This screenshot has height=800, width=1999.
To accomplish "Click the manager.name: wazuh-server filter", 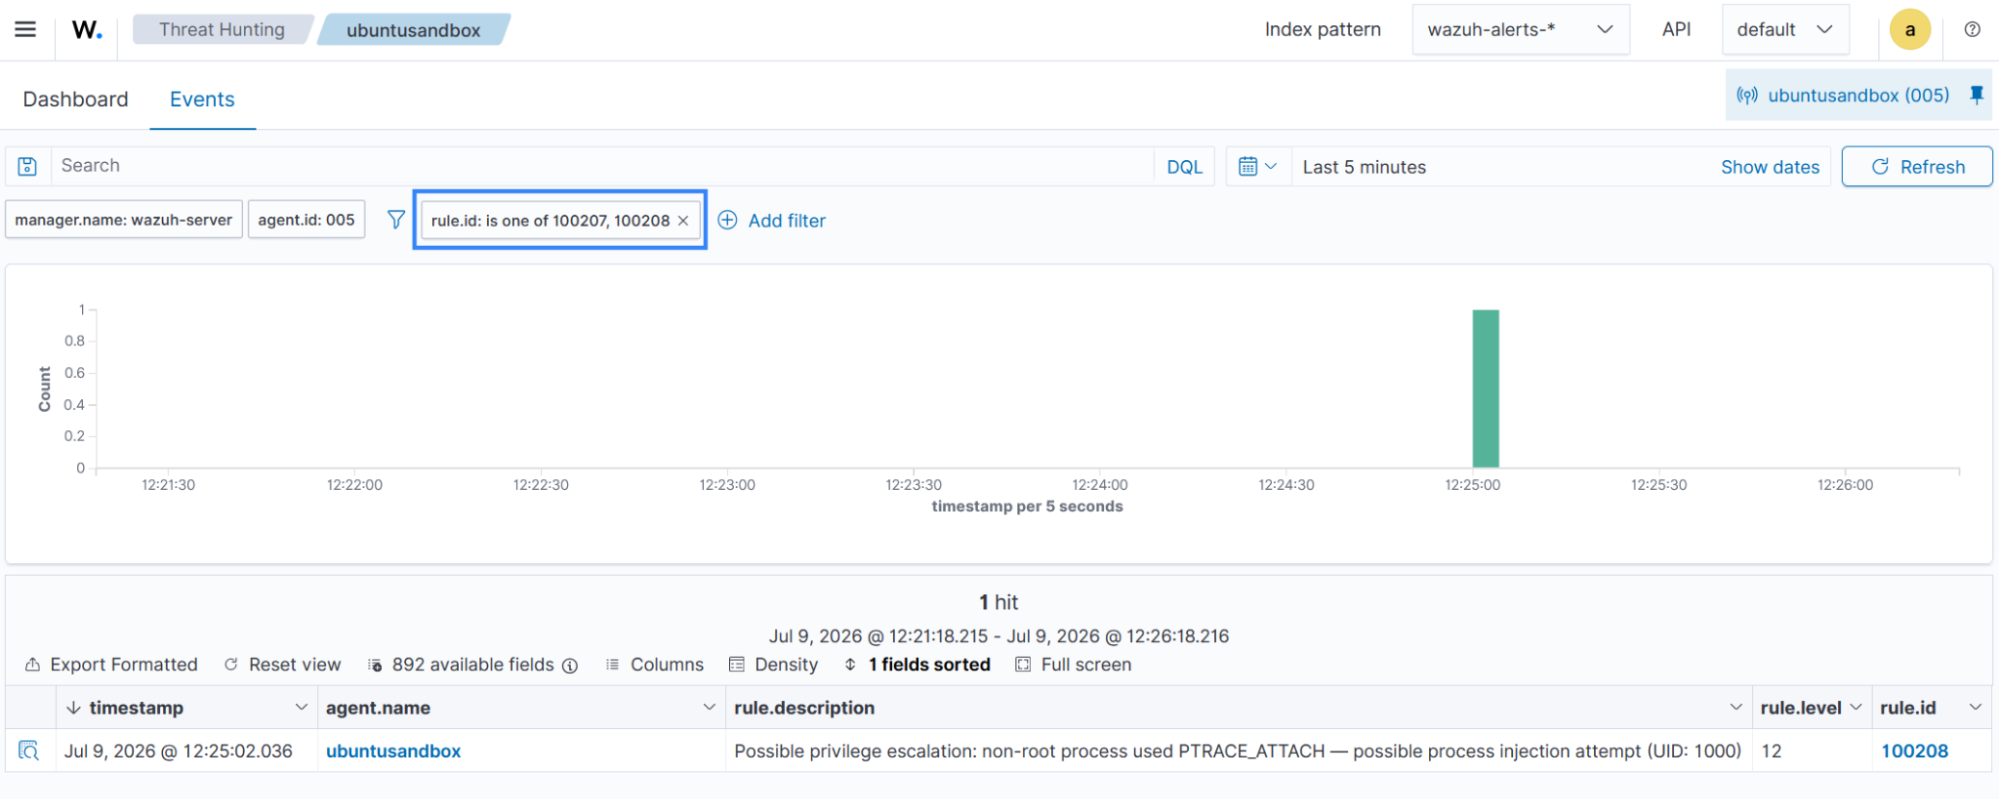I will point(123,219).
